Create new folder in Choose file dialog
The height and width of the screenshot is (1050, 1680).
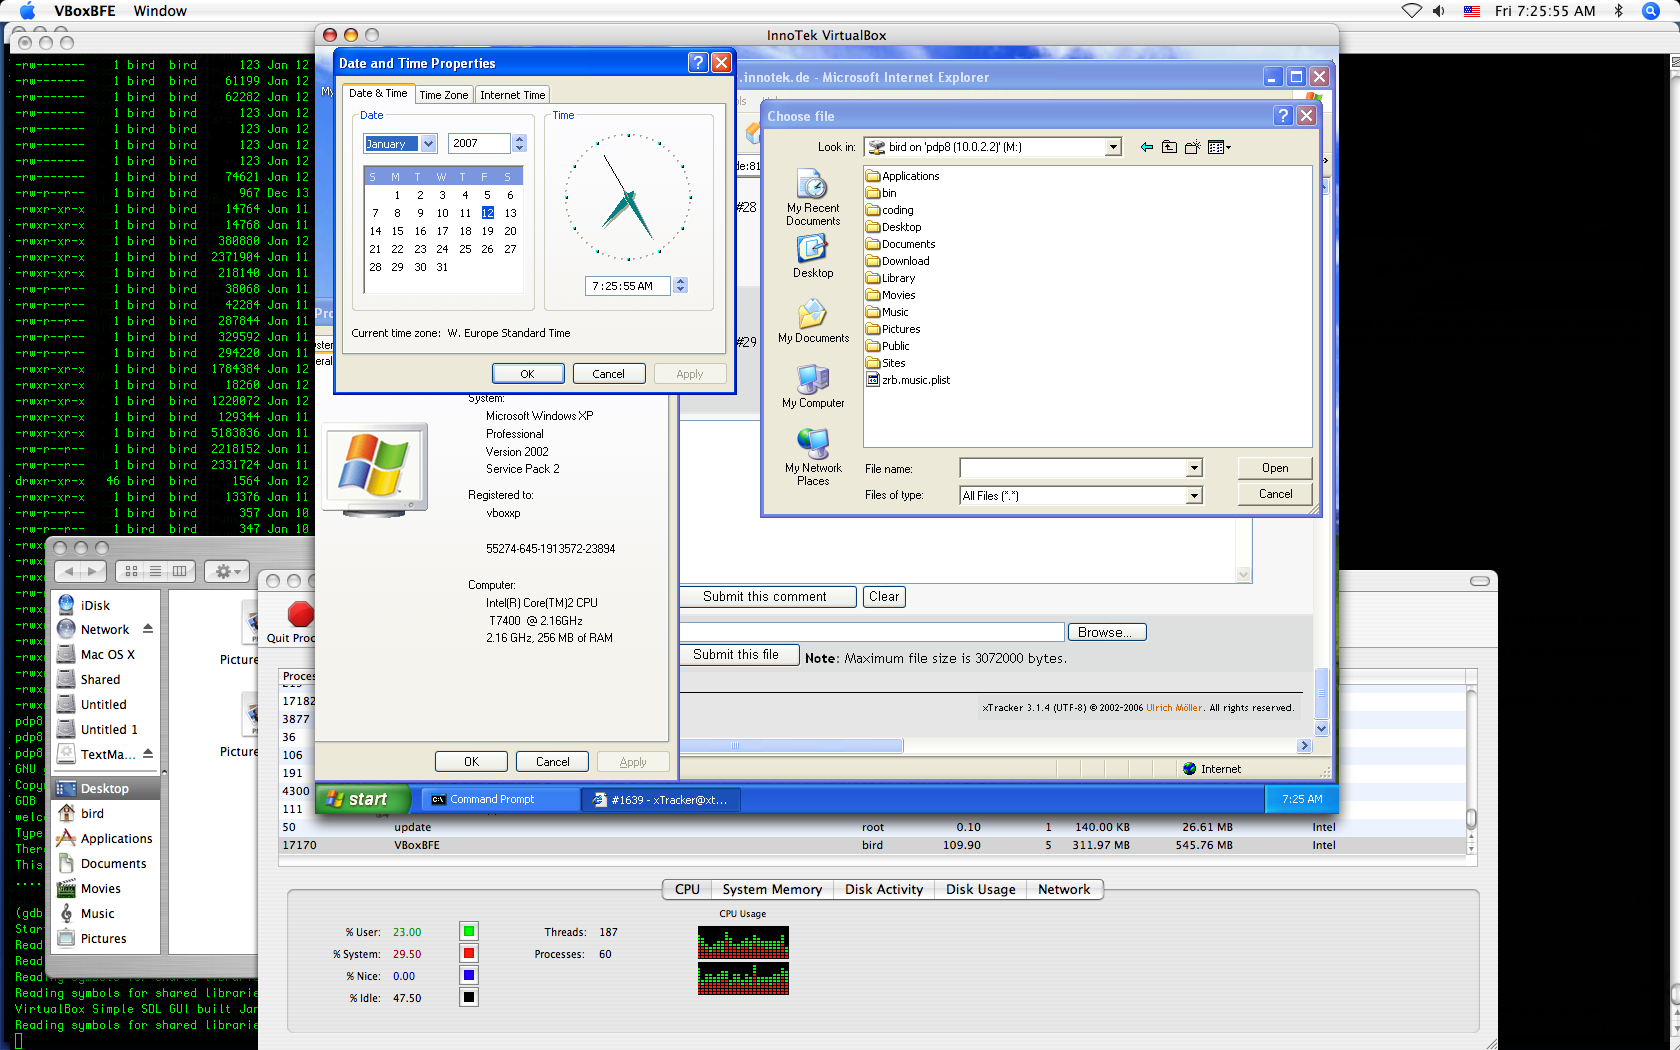coord(1192,147)
